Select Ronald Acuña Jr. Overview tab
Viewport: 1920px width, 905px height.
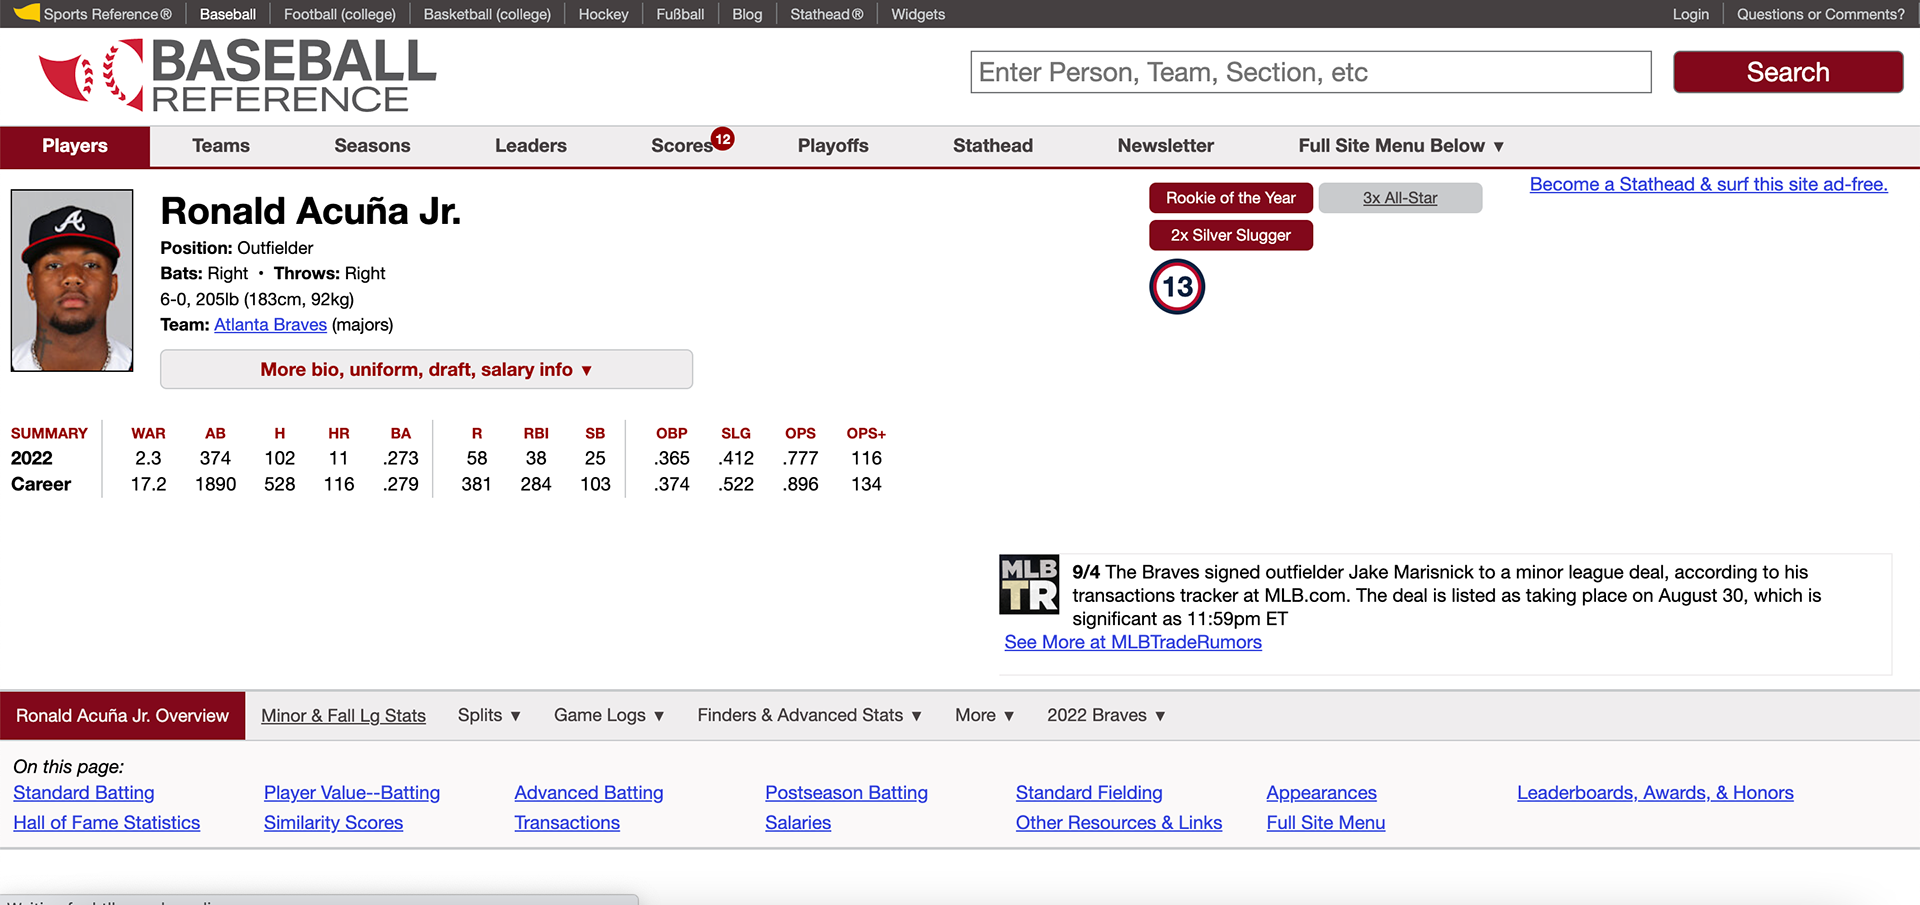pyautogui.click(x=122, y=716)
